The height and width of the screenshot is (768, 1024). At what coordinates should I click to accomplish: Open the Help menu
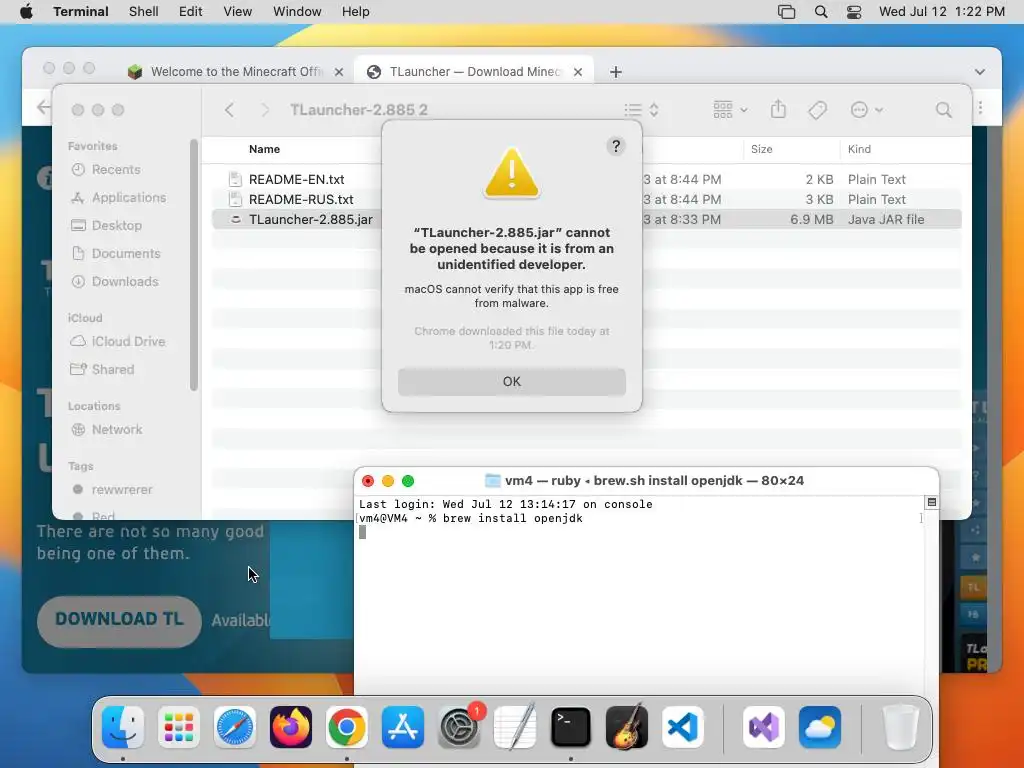point(355,12)
